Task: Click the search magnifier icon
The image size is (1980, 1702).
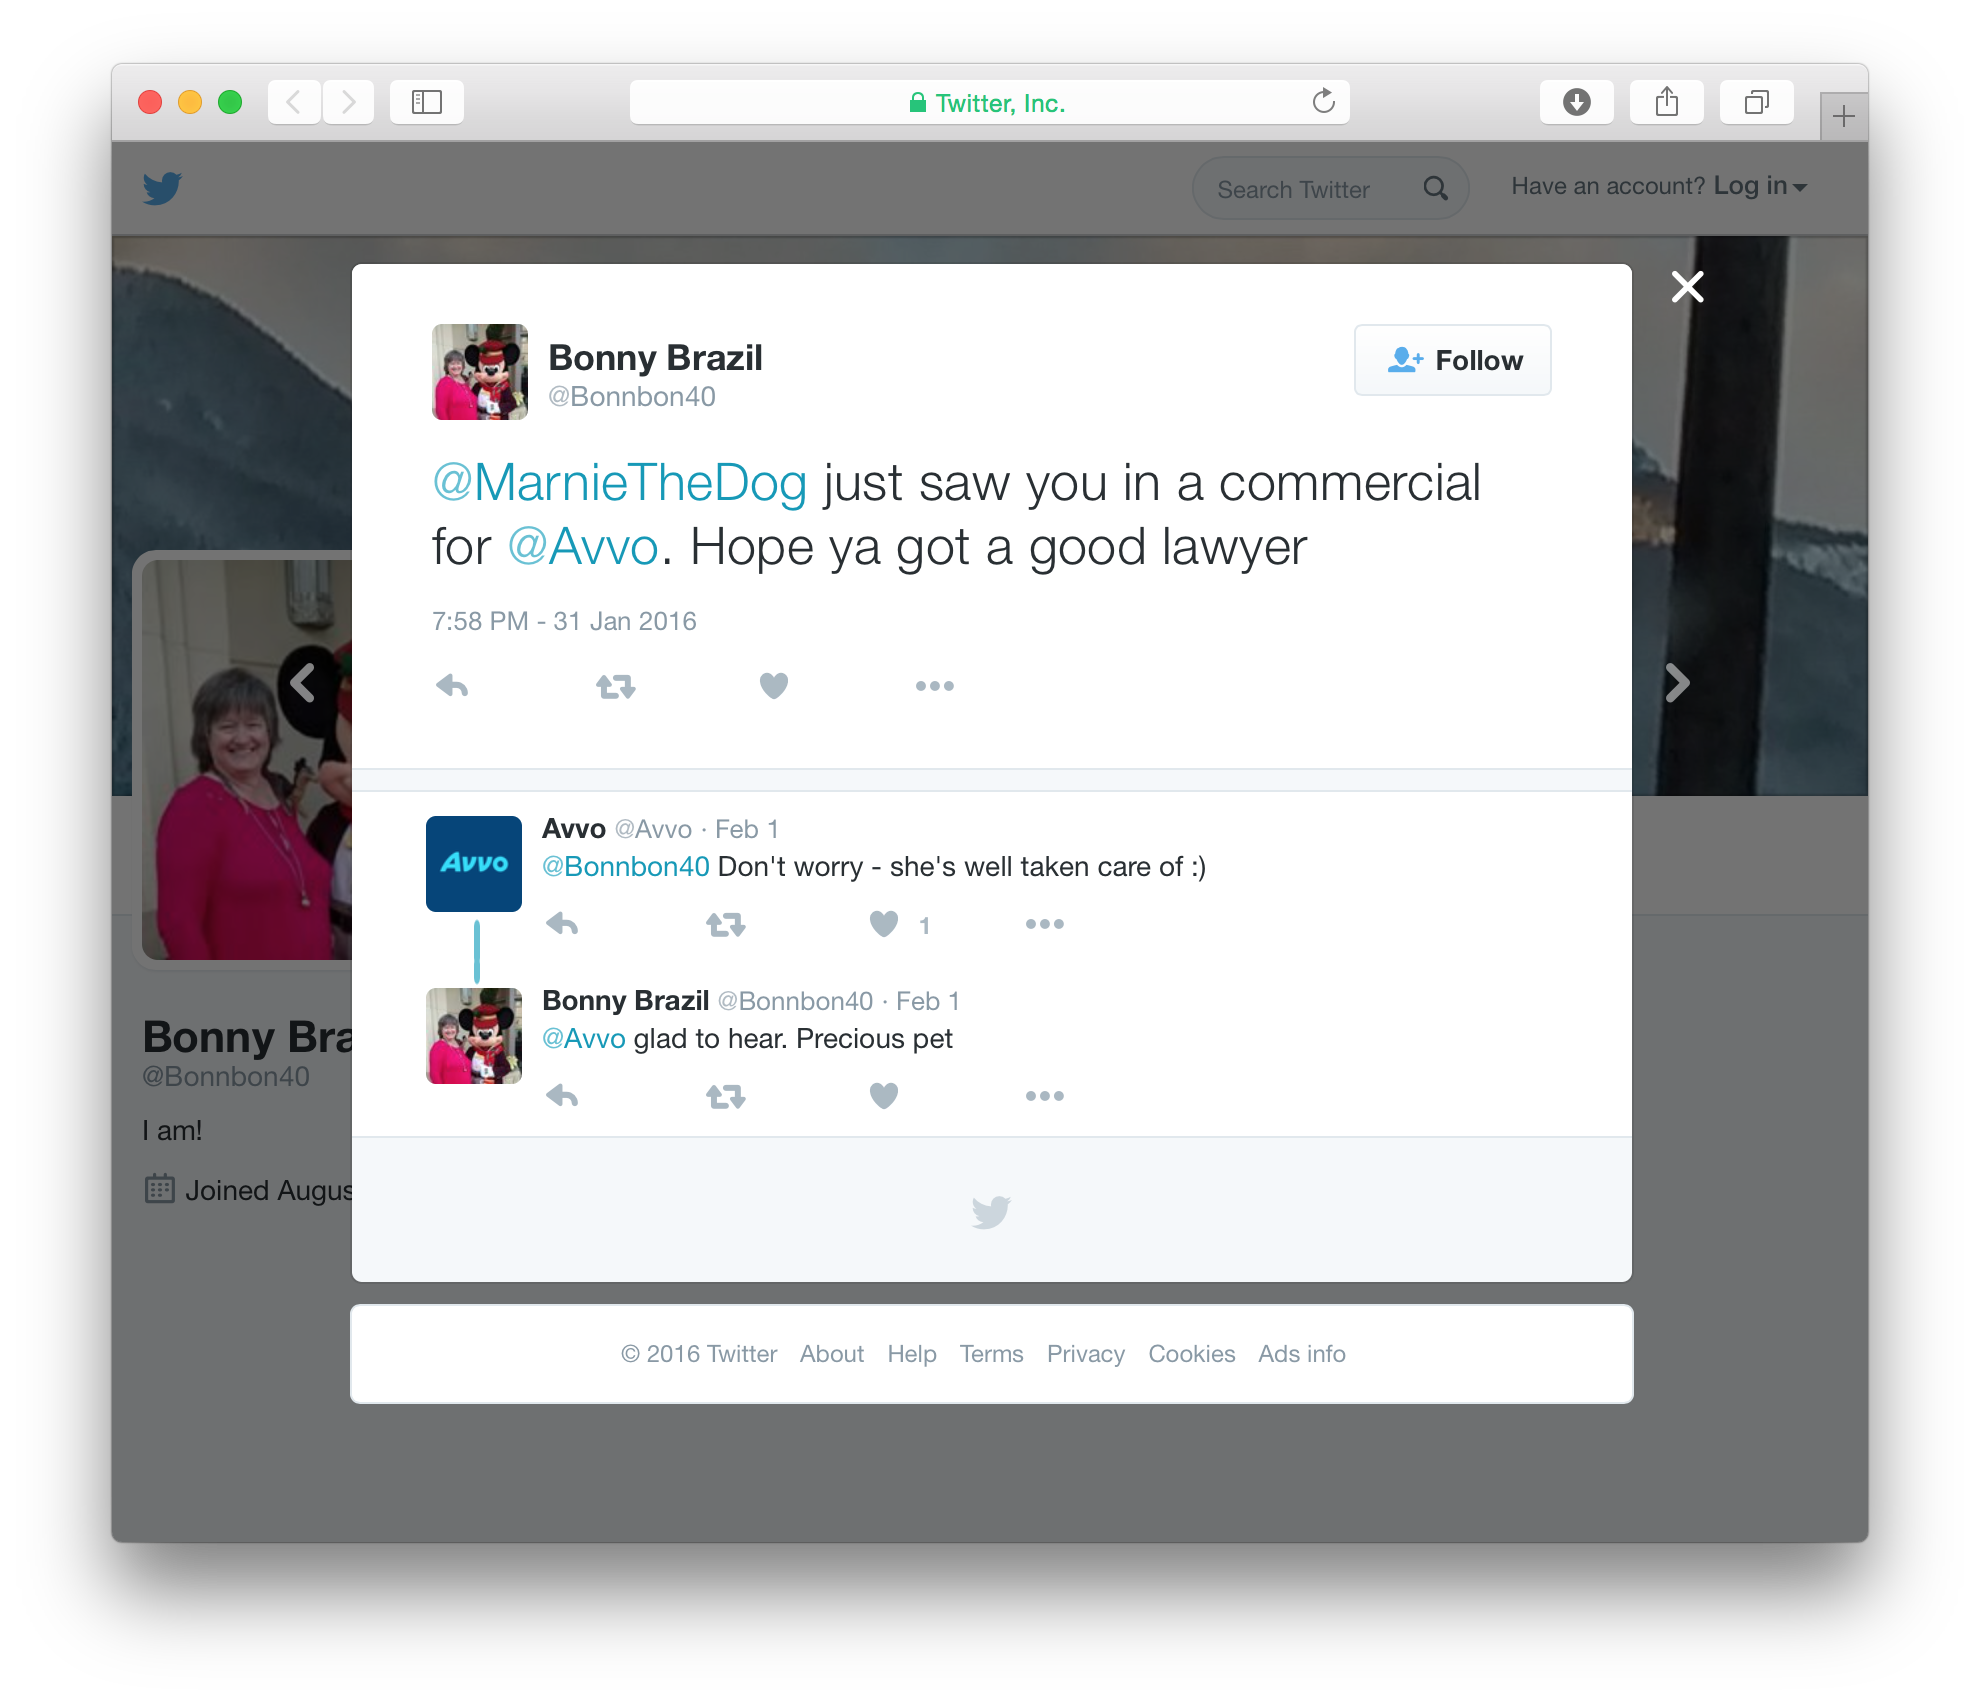Action: 1435,188
